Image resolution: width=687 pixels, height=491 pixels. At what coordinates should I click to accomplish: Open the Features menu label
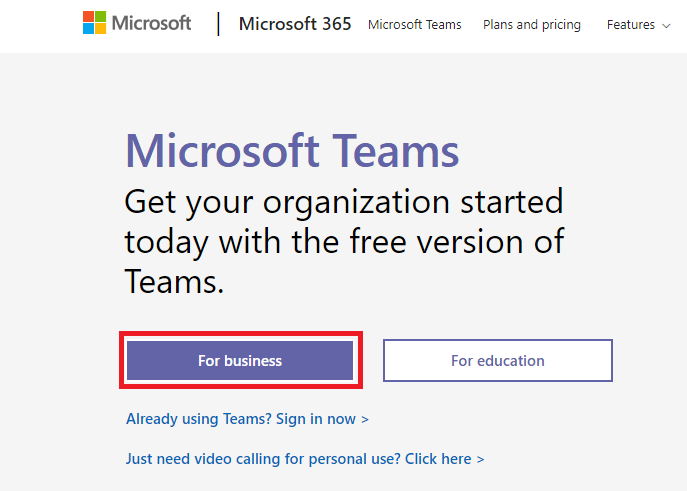pyautogui.click(x=631, y=25)
